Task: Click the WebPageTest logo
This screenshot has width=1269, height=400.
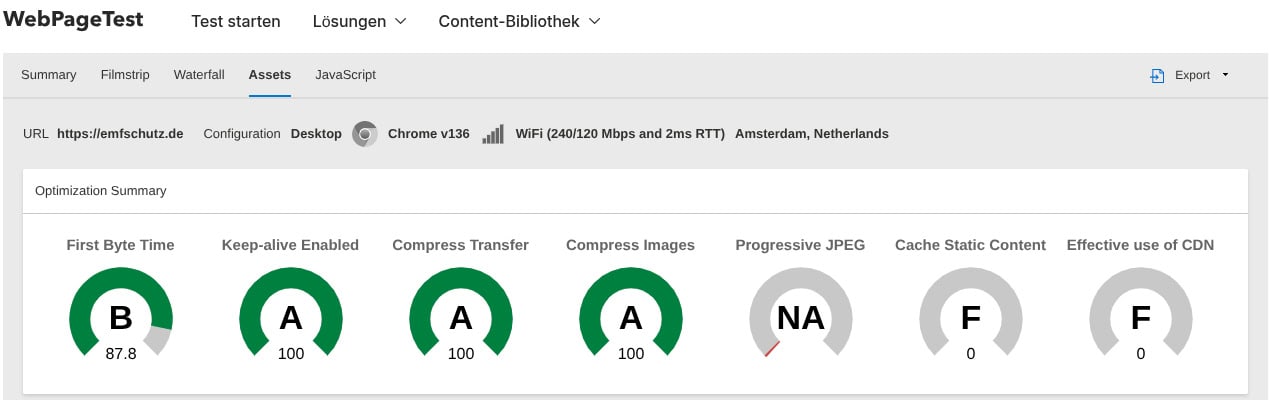Action: (73, 20)
